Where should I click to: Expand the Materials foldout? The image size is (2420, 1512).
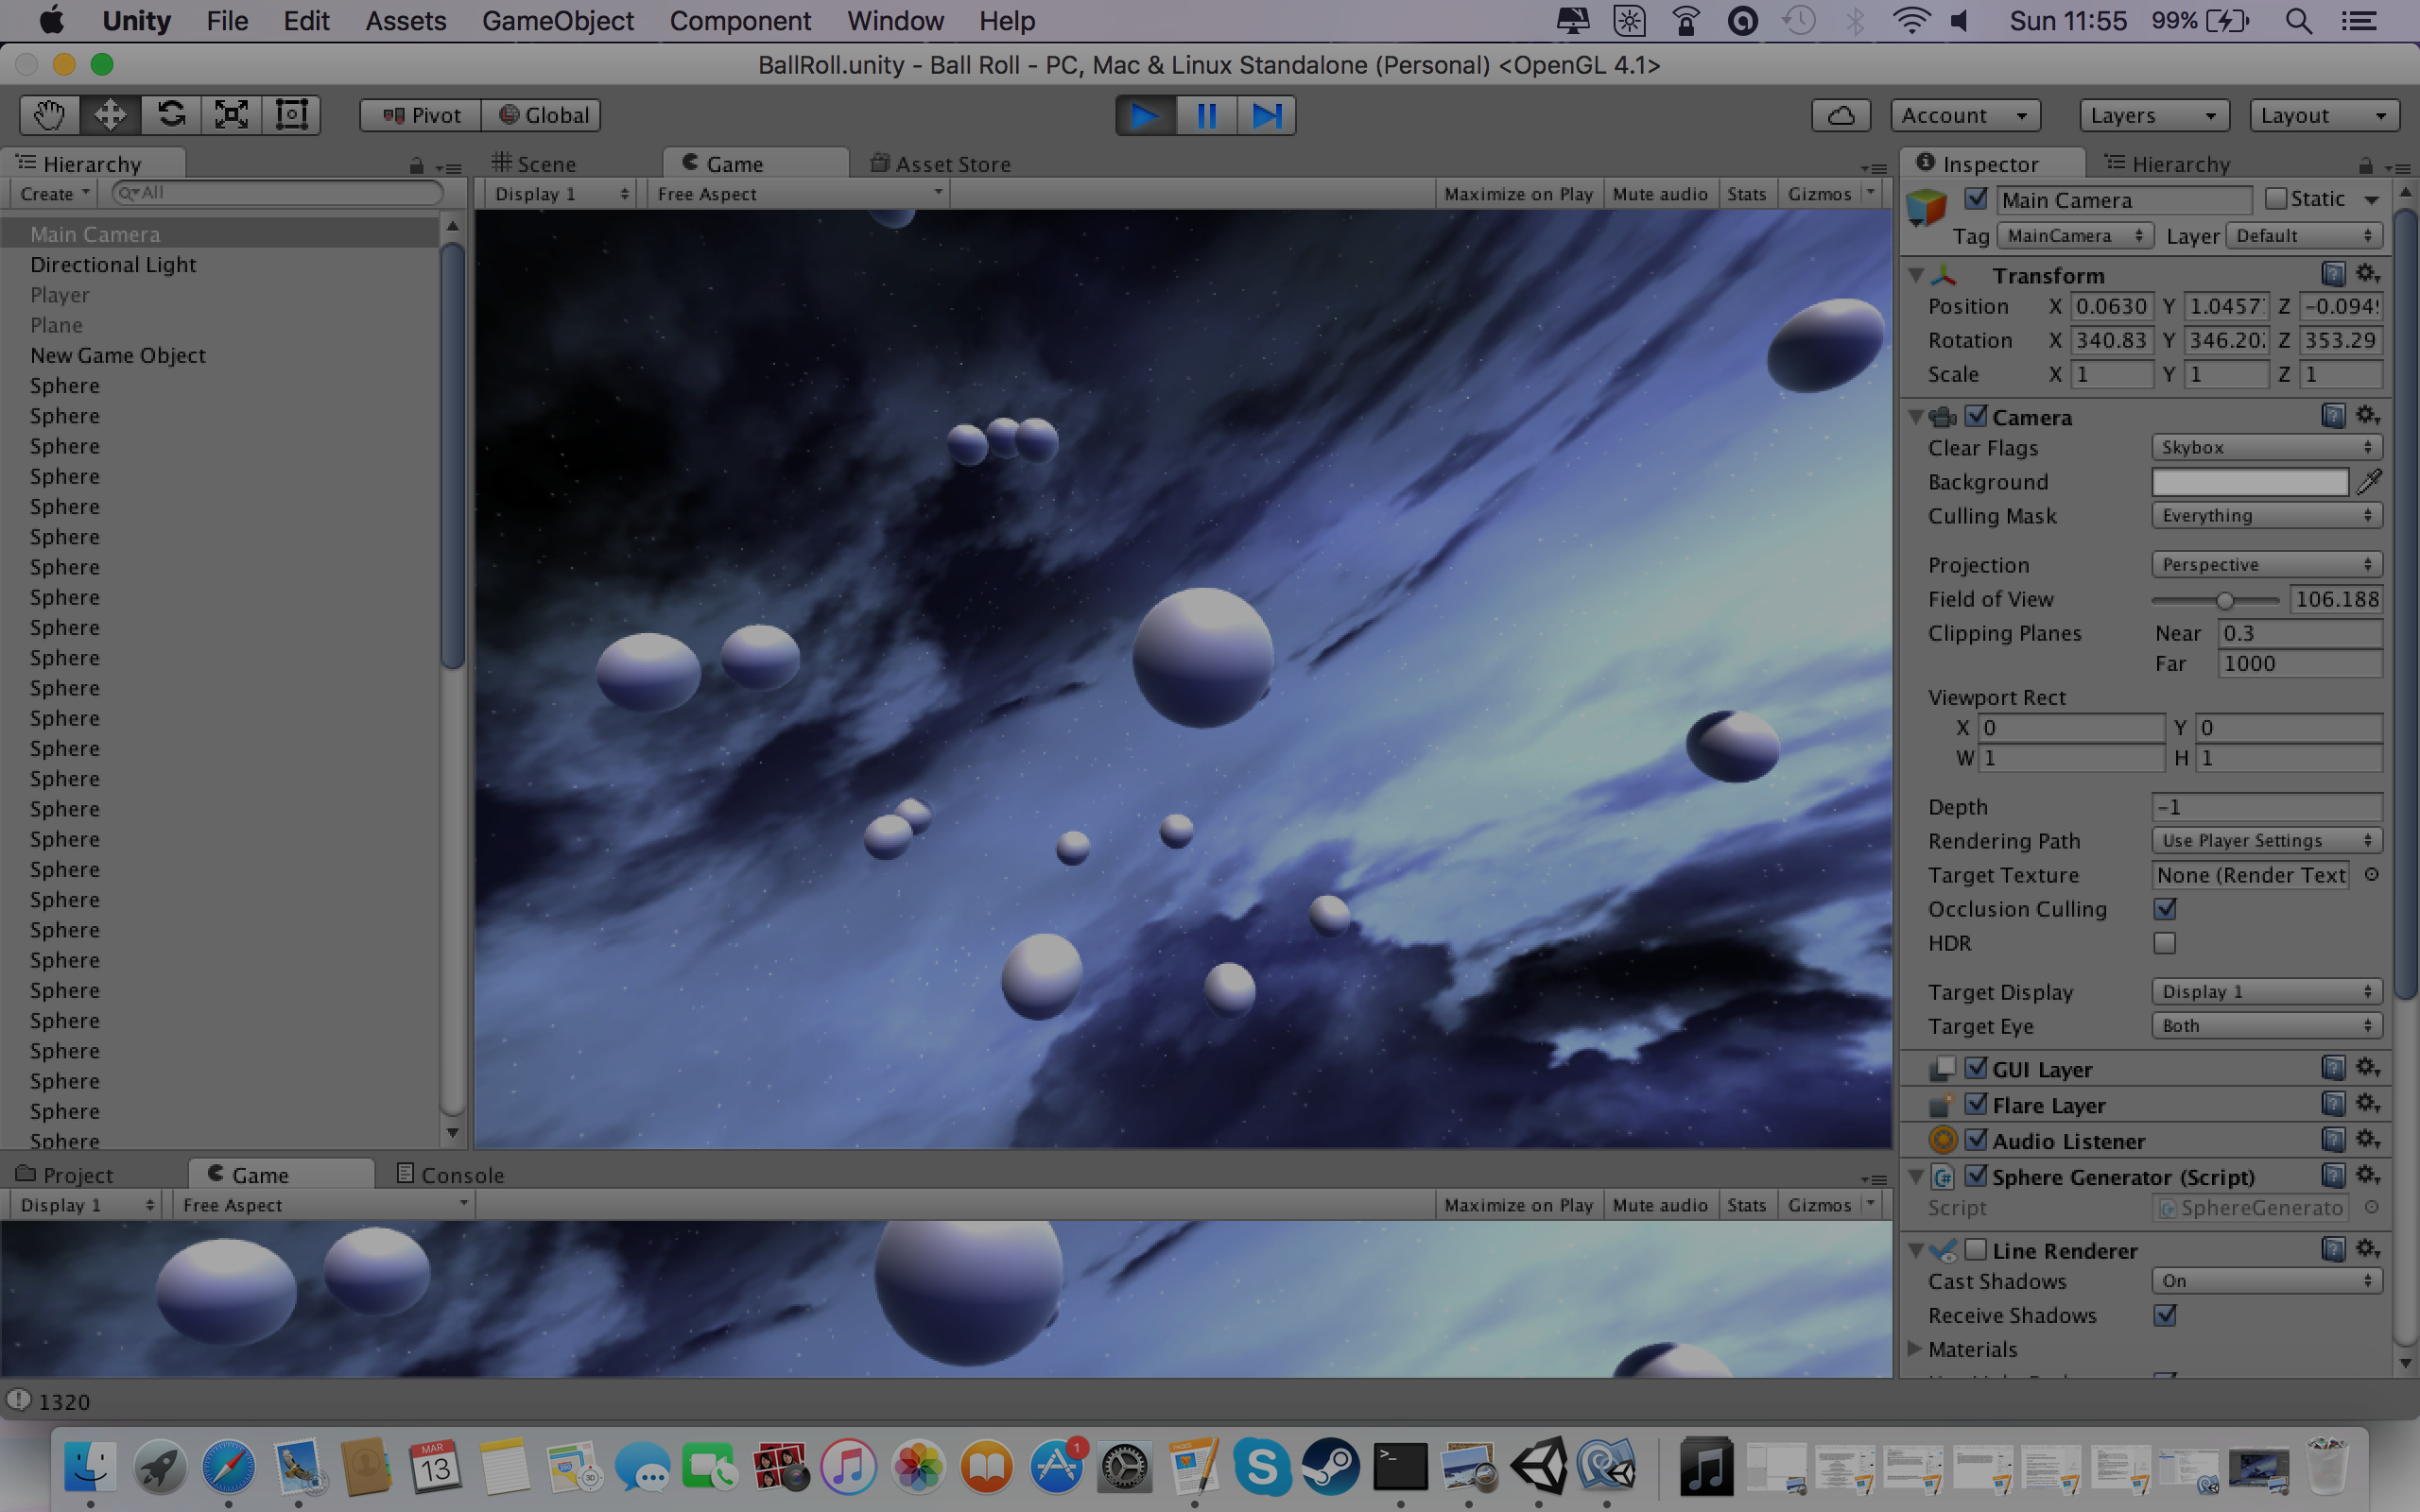pos(1915,1349)
